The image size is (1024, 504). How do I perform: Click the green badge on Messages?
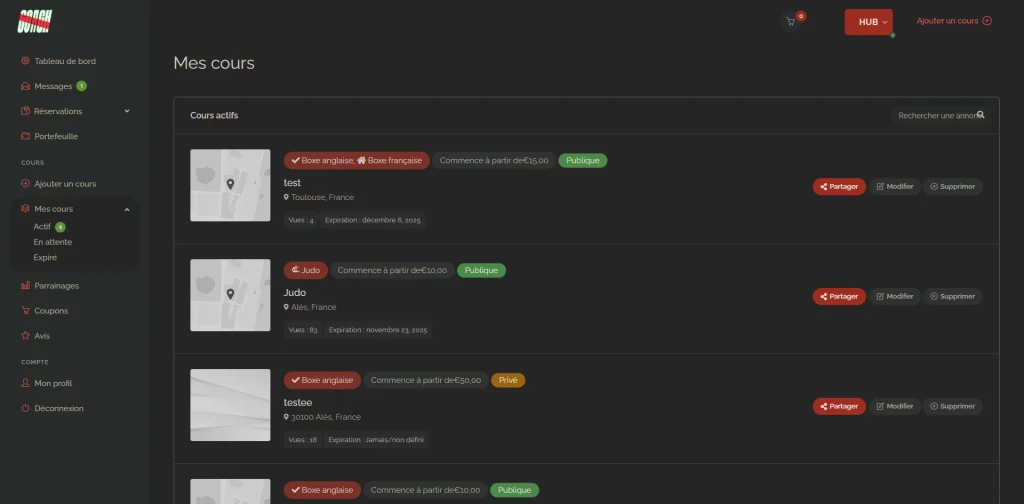tap(81, 86)
